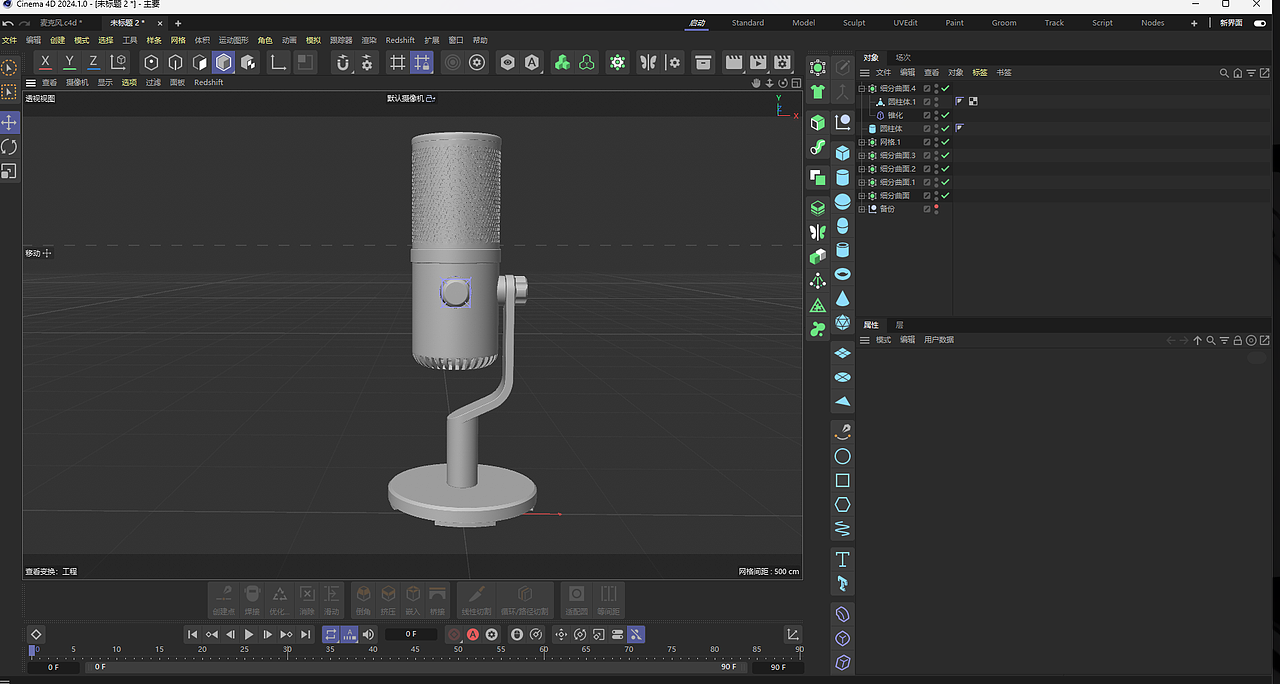1280x684 pixels.
Task: Add a Cylinder primitive from the palette
Action: [843, 177]
